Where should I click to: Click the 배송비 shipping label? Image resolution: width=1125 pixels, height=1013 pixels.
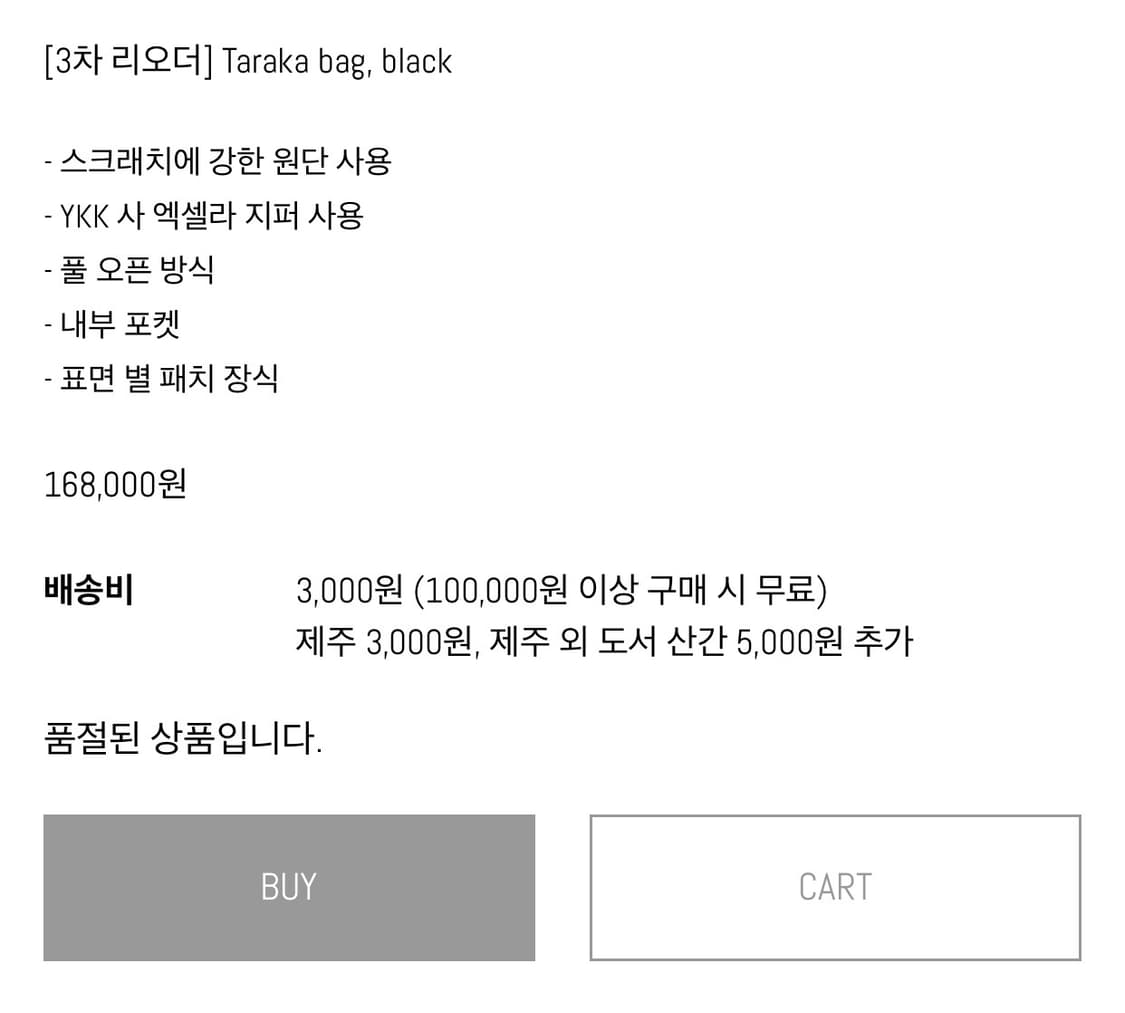[88, 589]
